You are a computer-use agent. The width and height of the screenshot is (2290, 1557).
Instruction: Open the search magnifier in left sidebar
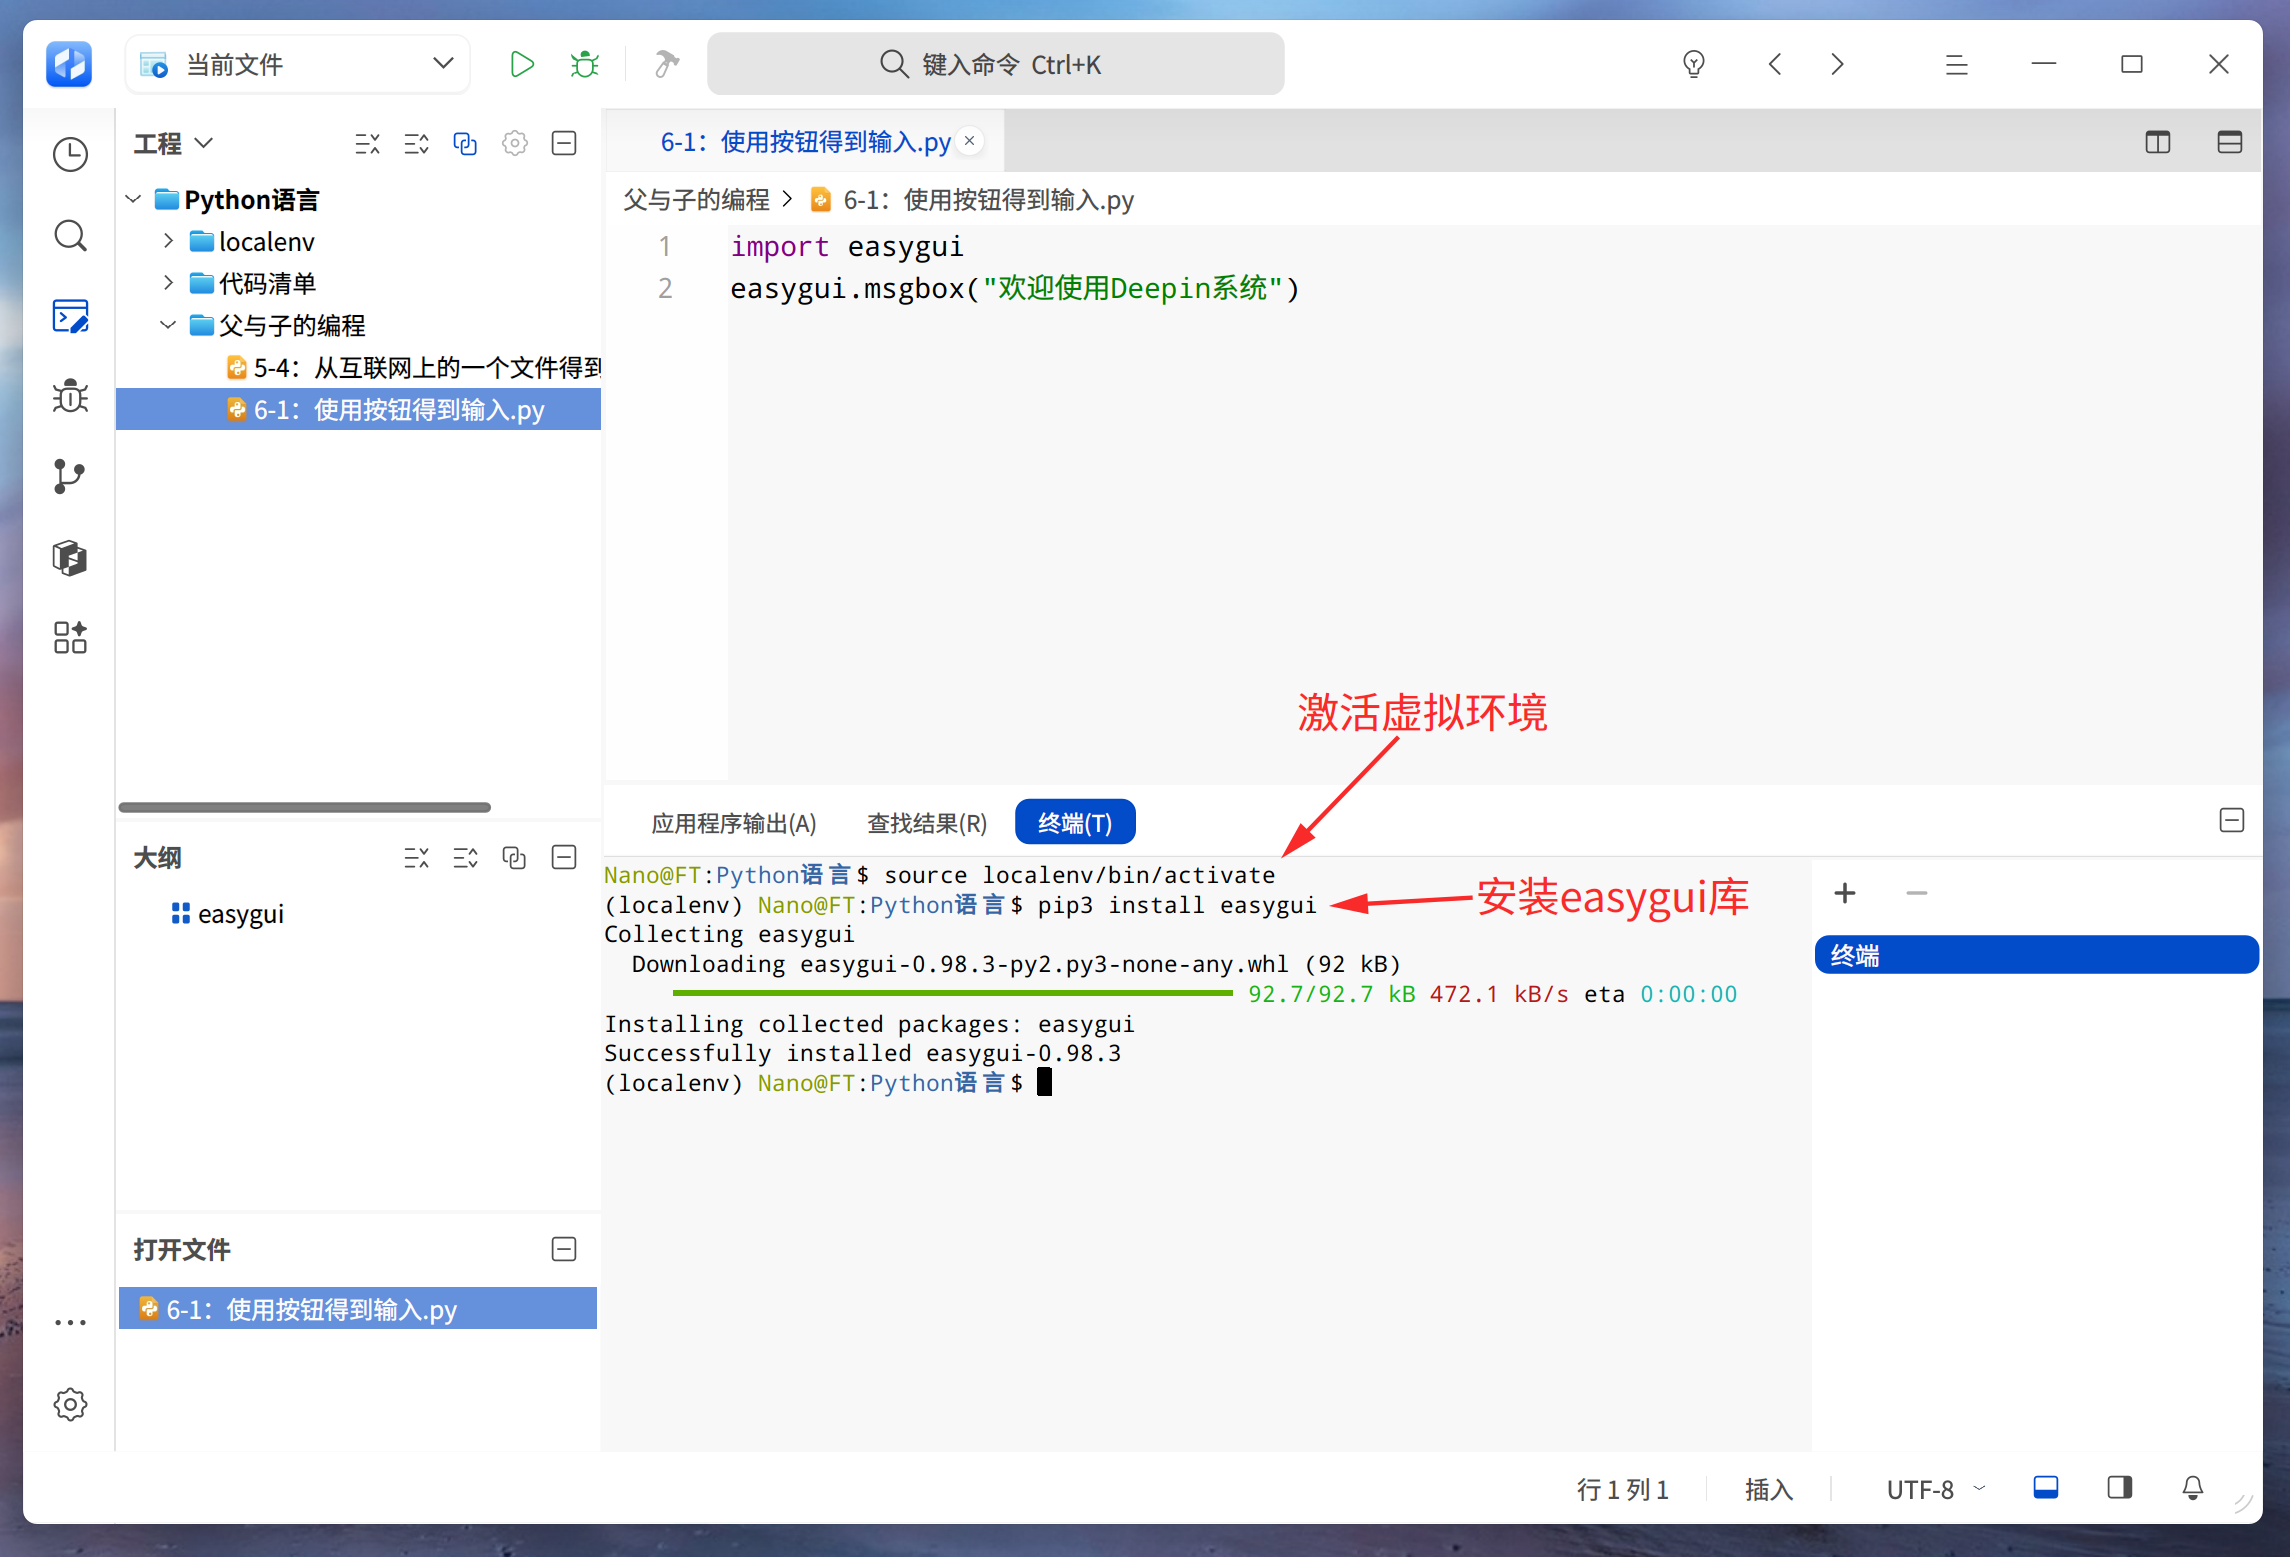click(x=70, y=236)
